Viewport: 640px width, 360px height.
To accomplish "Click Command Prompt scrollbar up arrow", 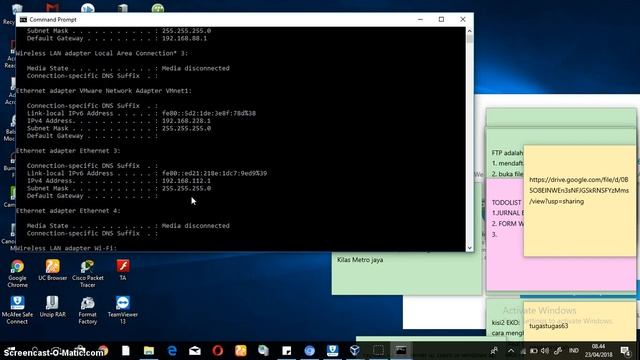I will [469, 31].
